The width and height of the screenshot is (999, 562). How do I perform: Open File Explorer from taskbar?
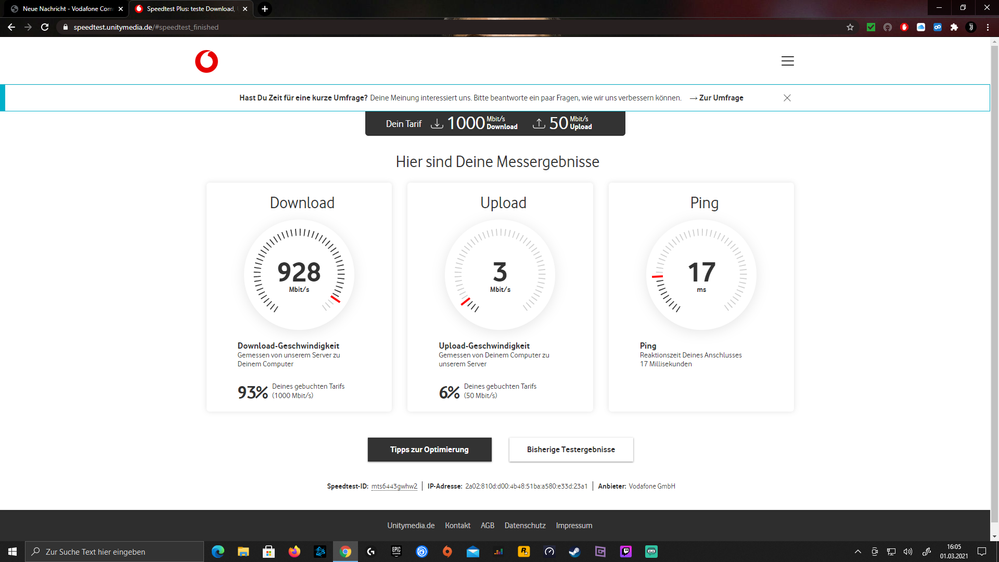click(243, 552)
